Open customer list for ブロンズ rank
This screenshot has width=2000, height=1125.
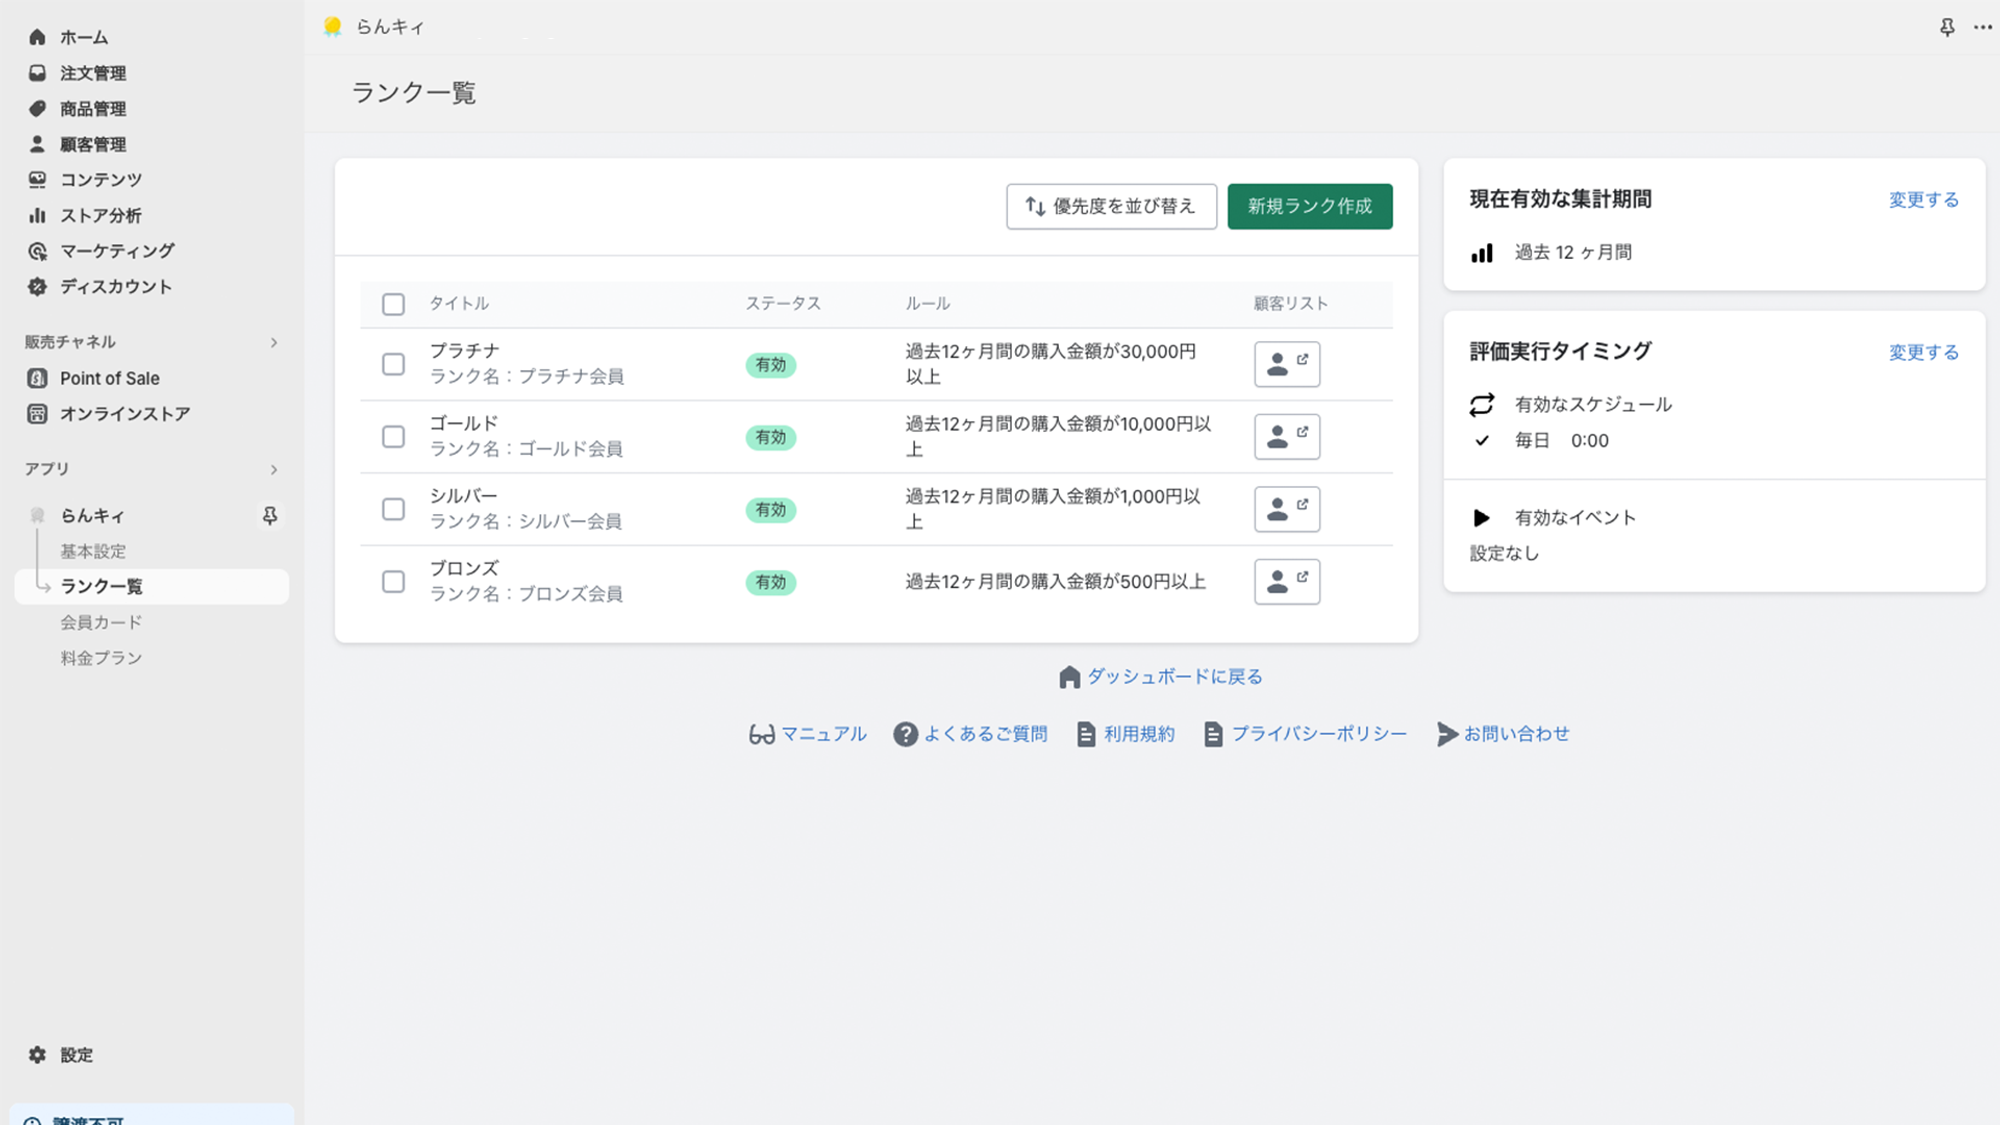click(1287, 582)
